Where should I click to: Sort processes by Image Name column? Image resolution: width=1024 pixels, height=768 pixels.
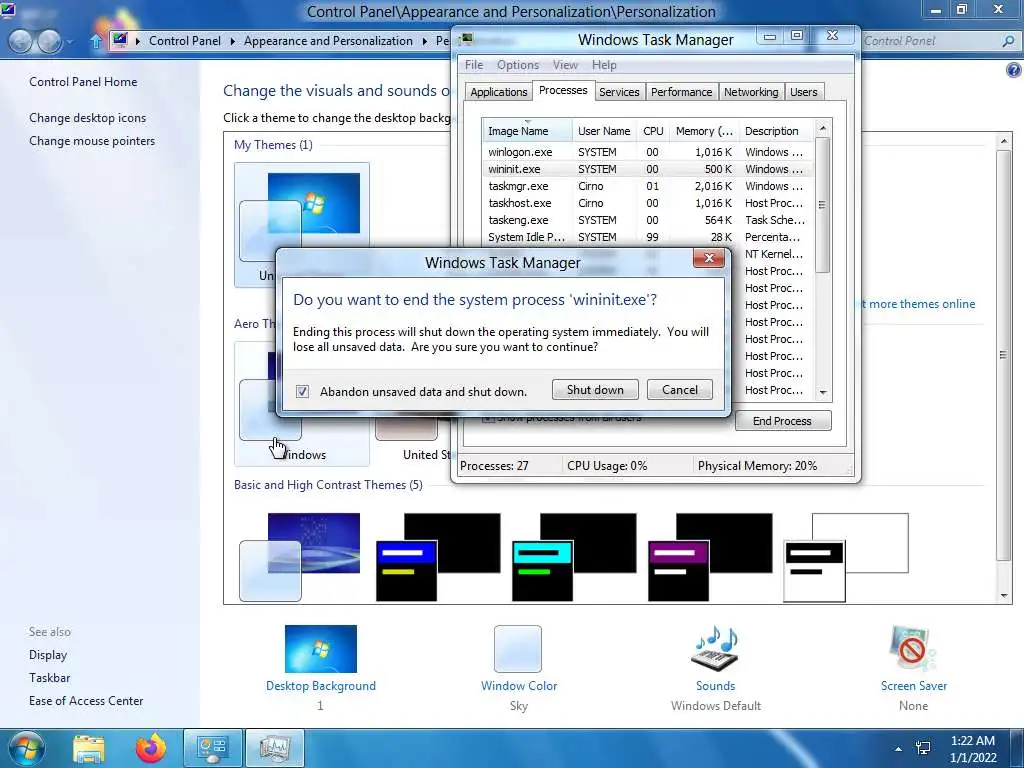coord(527,131)
